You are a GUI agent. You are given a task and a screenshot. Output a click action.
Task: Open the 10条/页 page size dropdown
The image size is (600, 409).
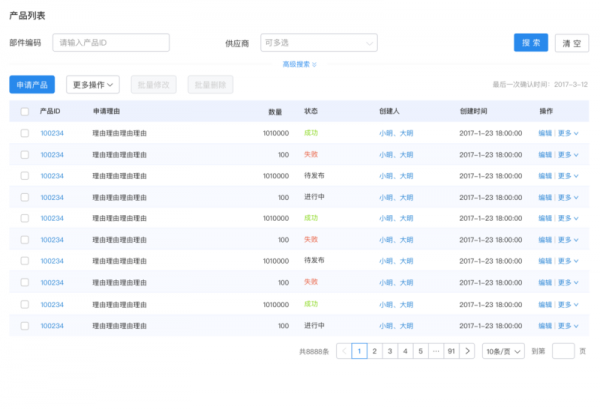coord(502,351)
